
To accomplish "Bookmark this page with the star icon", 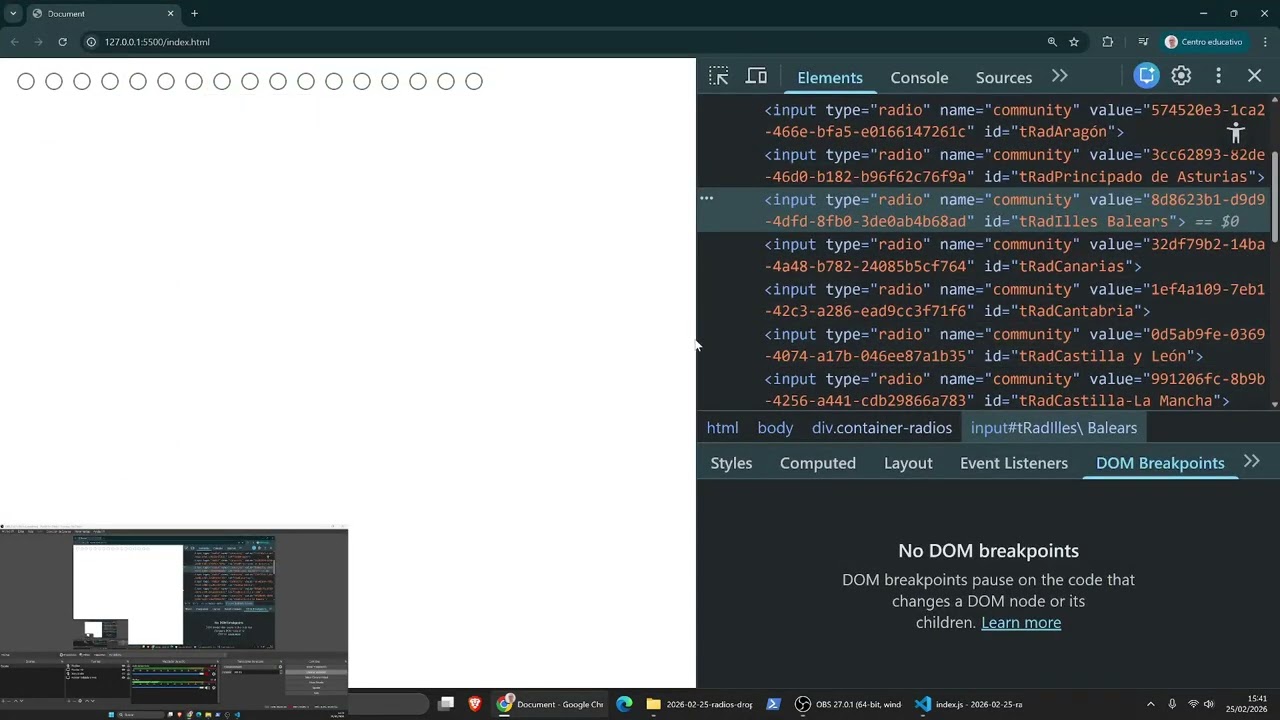I will click(x=1074, y=42).
